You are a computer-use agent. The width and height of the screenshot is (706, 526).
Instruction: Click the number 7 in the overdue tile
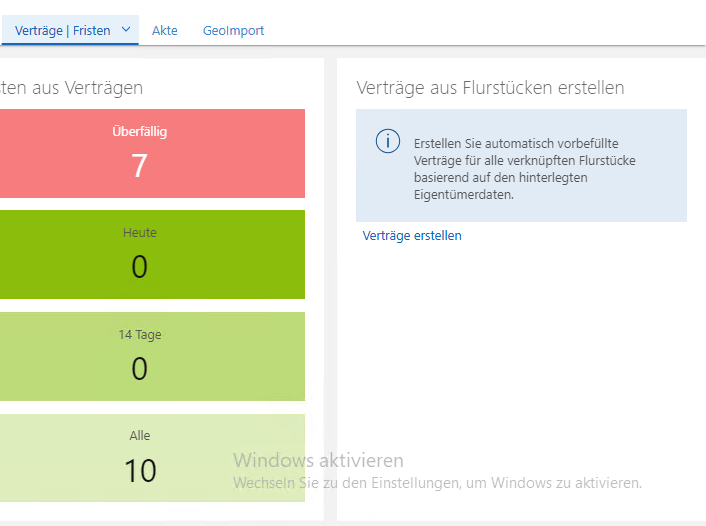pyautogui.click(x=139, y=166)
